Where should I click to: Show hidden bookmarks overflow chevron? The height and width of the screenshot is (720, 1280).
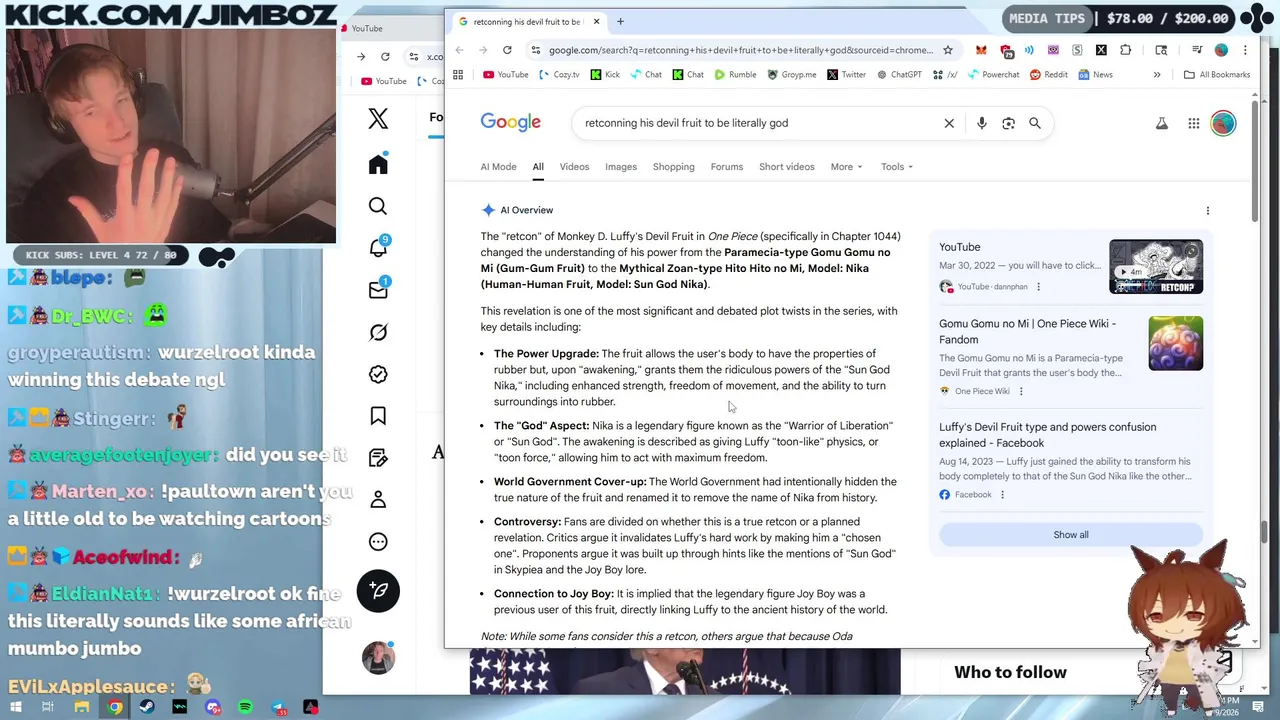point(1157,74)
